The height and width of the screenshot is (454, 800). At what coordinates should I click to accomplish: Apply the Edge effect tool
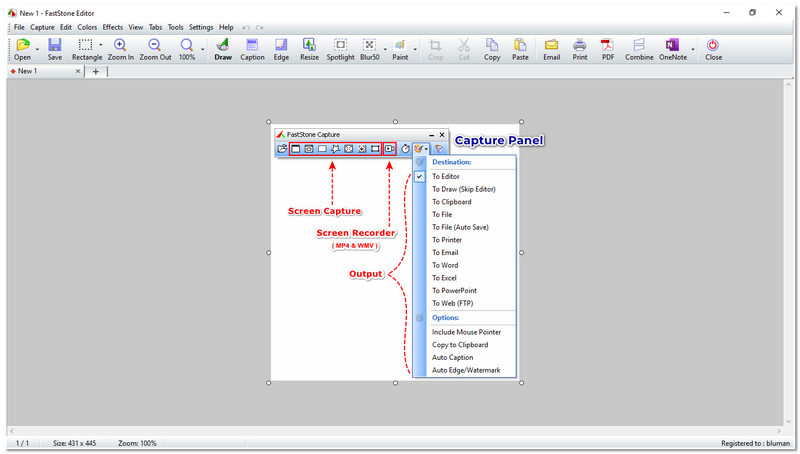click(281, 49)
